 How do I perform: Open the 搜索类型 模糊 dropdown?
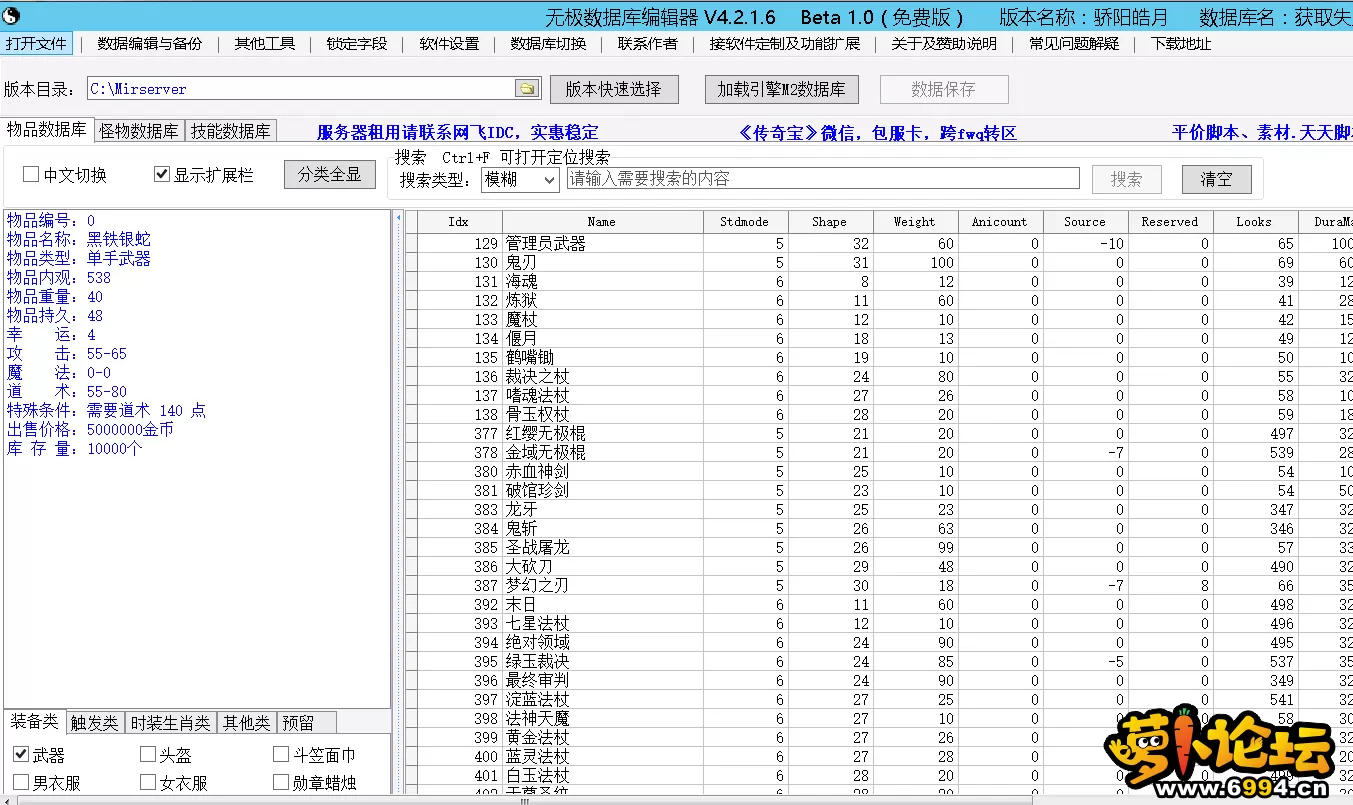(520, 179)
